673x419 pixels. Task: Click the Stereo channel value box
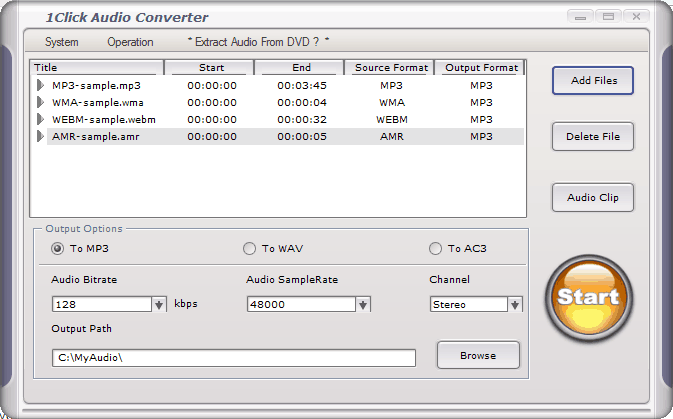[469, 304]
